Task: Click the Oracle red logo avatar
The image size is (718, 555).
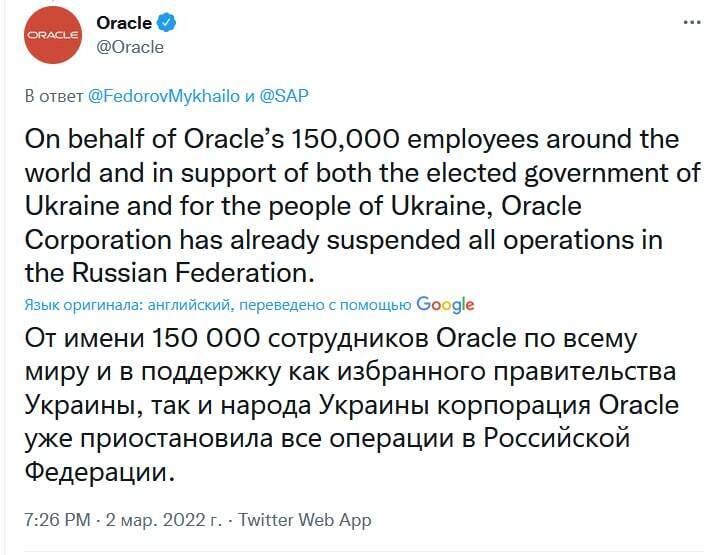Action: coord(50,35)
